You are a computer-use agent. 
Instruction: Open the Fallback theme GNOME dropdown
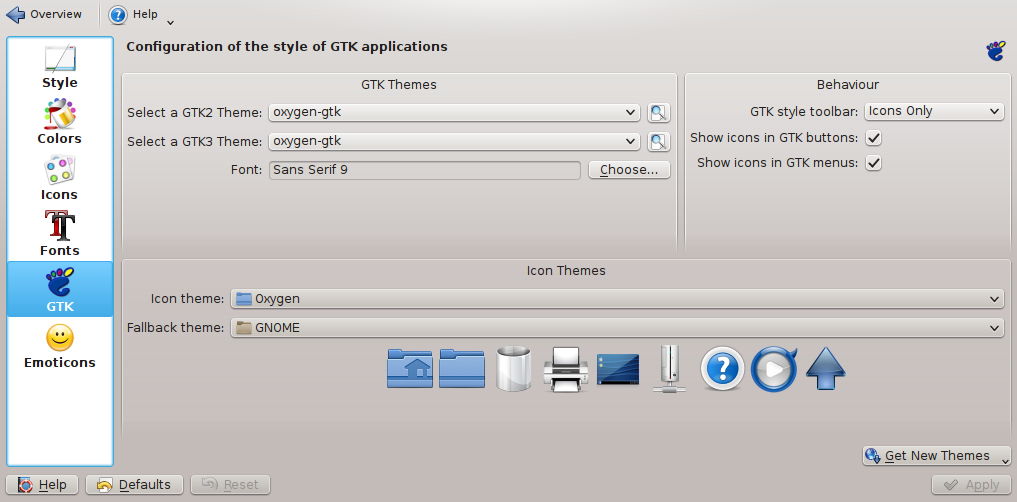click(x=616, y=328)
